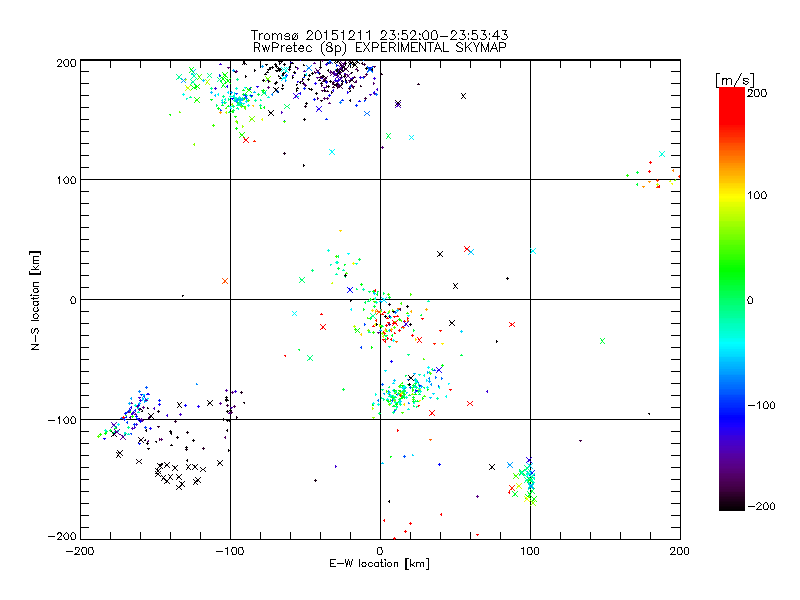Click the E-W axis tick label '-100'
800x600 pixels.
coord(230,551)
